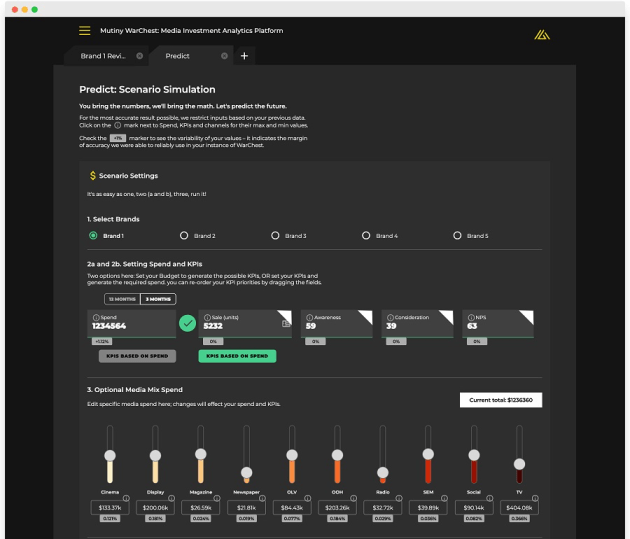This screenshot has height=539, width=630.
Task: Close the Brand 1 Revi... tab
Action: [x=139, y=56]
